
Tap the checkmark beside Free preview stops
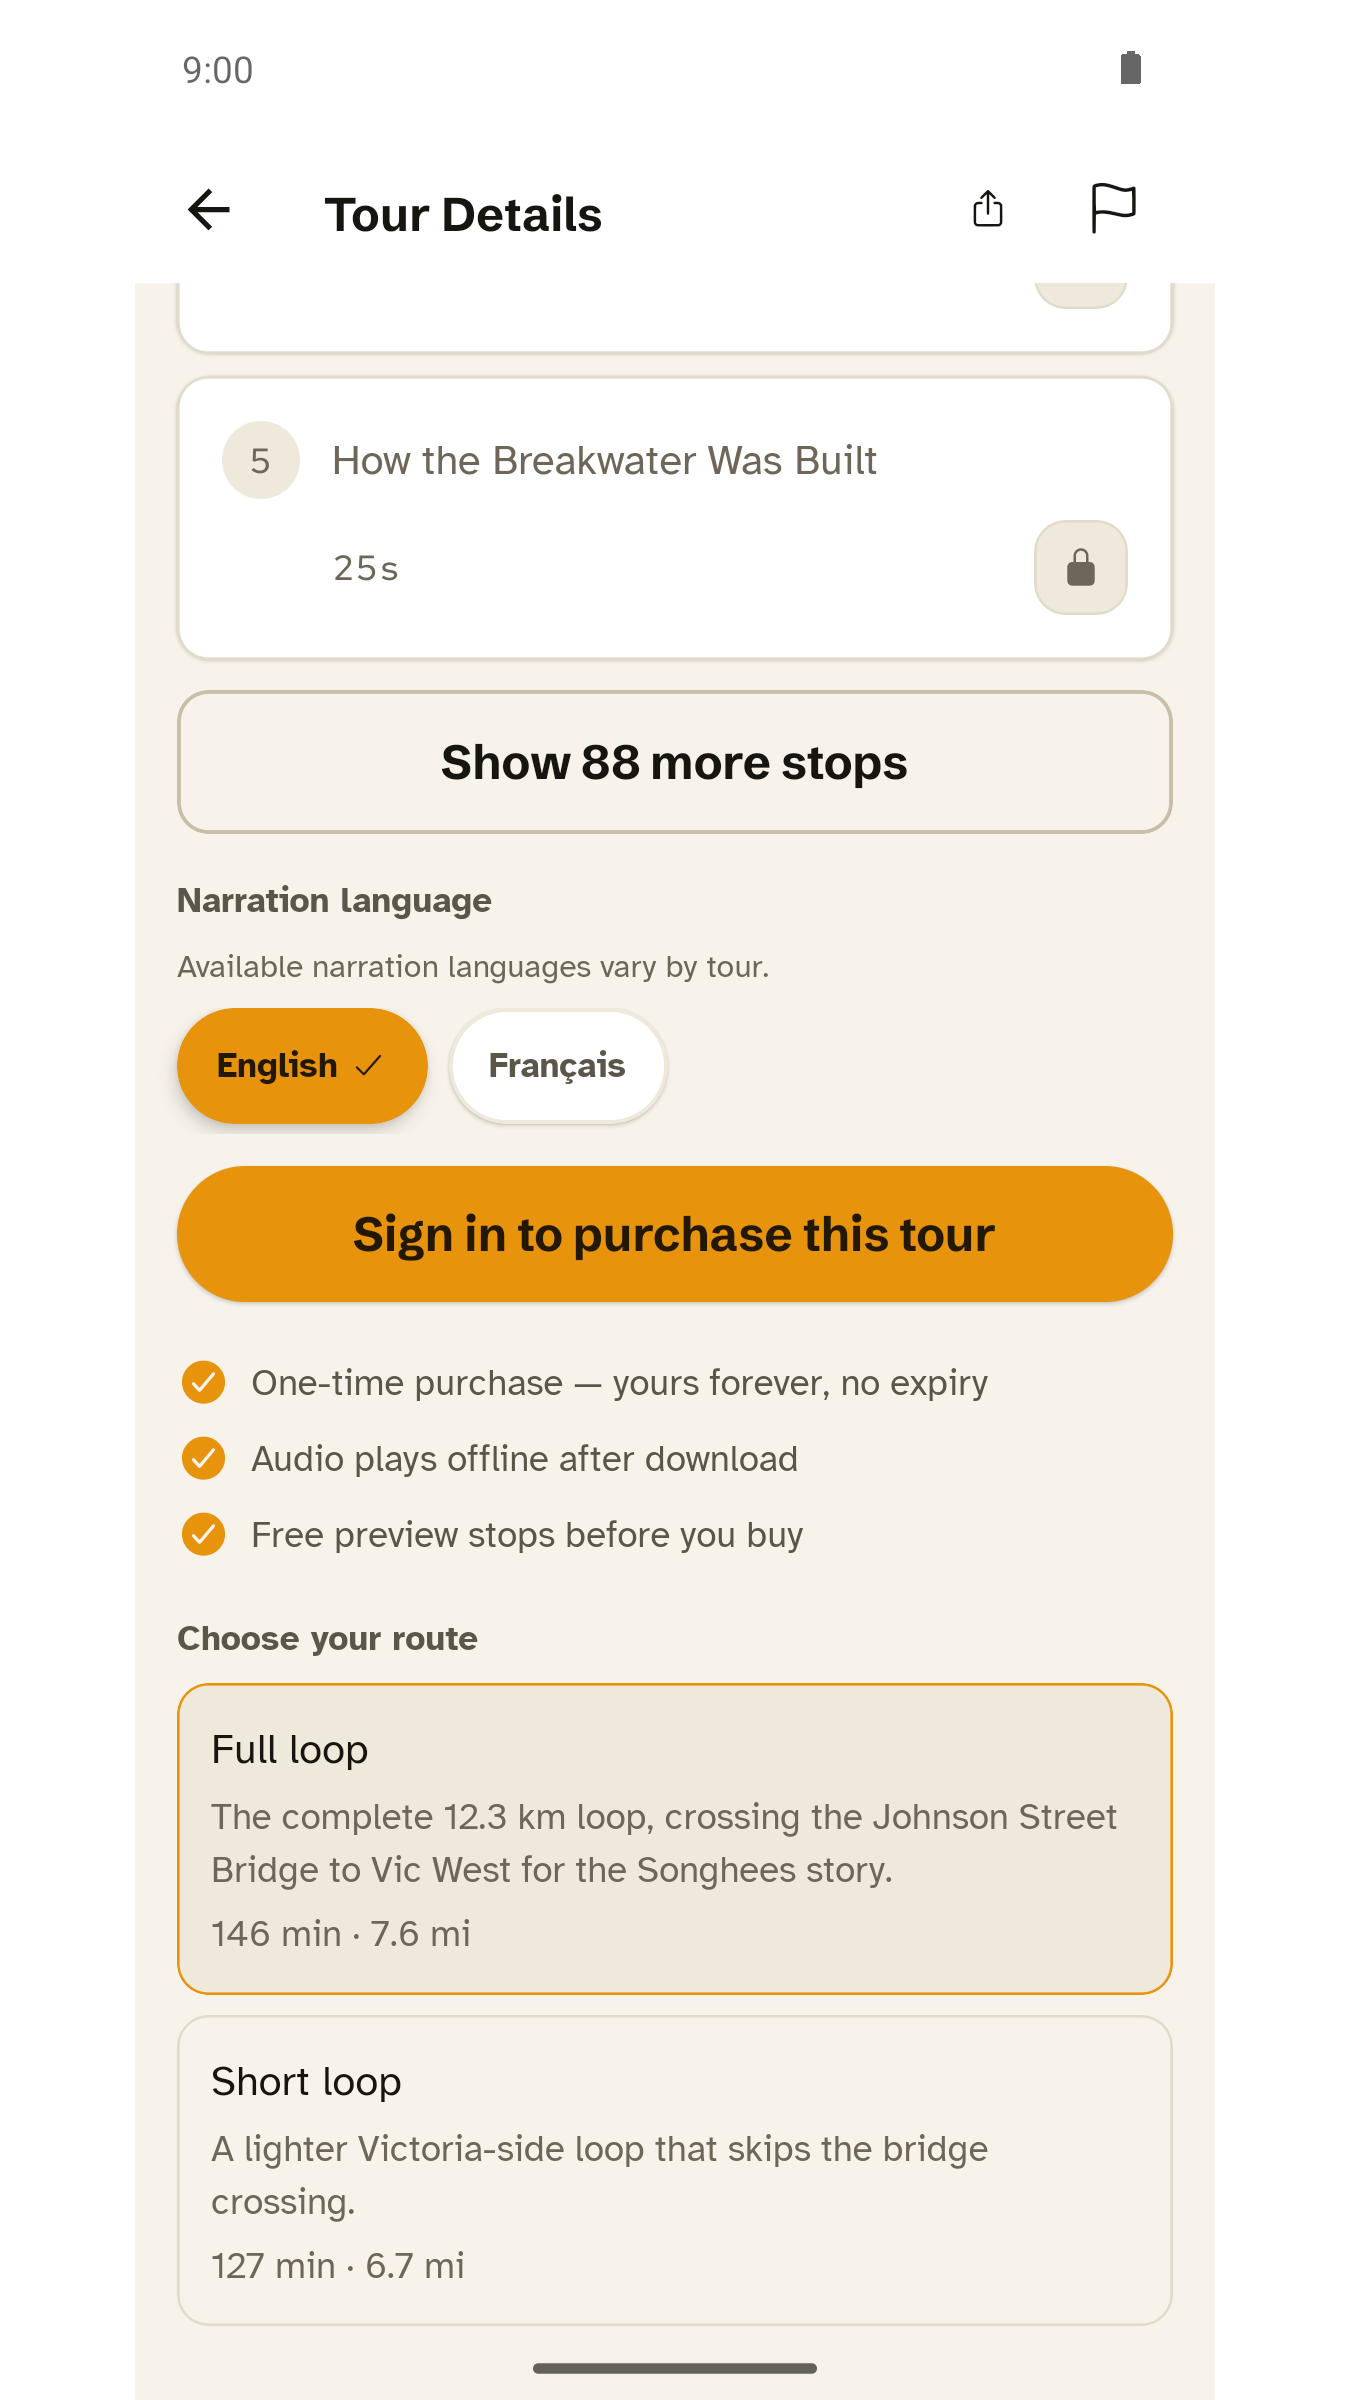tap(204, 1534)
